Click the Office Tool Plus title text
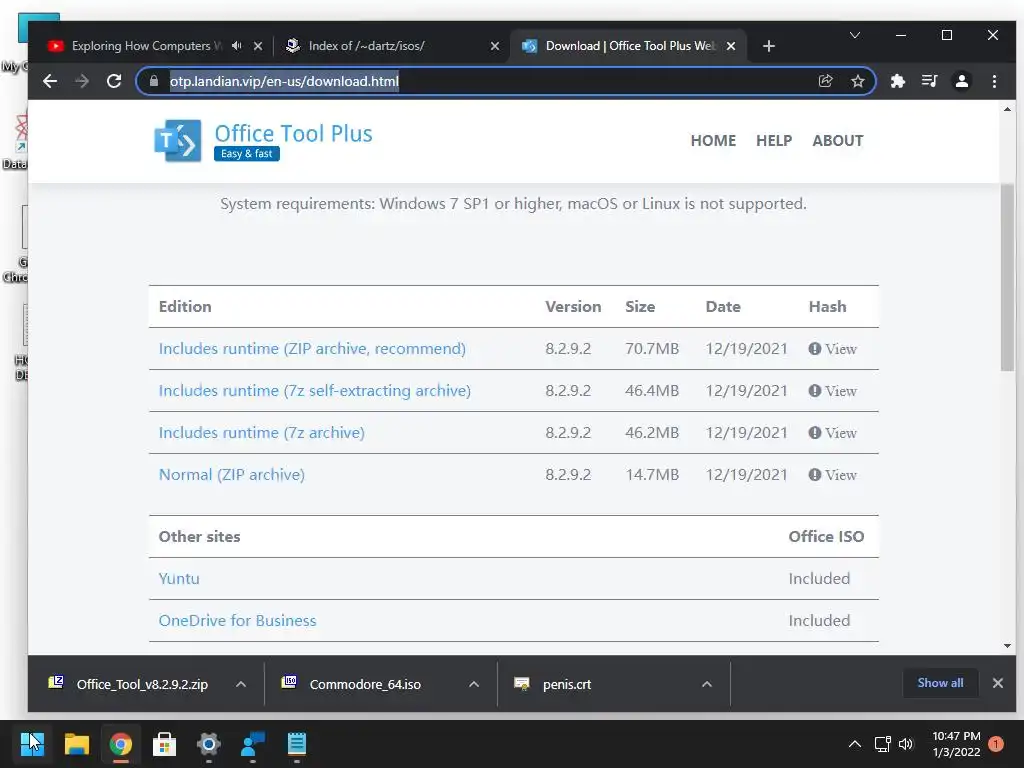The height and width of the screenshot is (768, 1024). pos(293,133)
